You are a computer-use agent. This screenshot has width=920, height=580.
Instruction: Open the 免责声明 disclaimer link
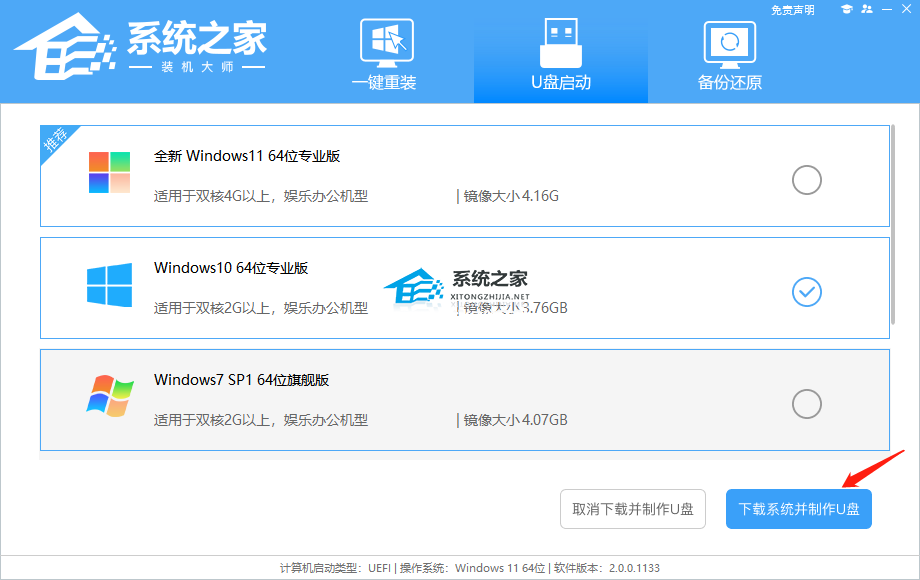pyautogui.click(x=792, y=10)
